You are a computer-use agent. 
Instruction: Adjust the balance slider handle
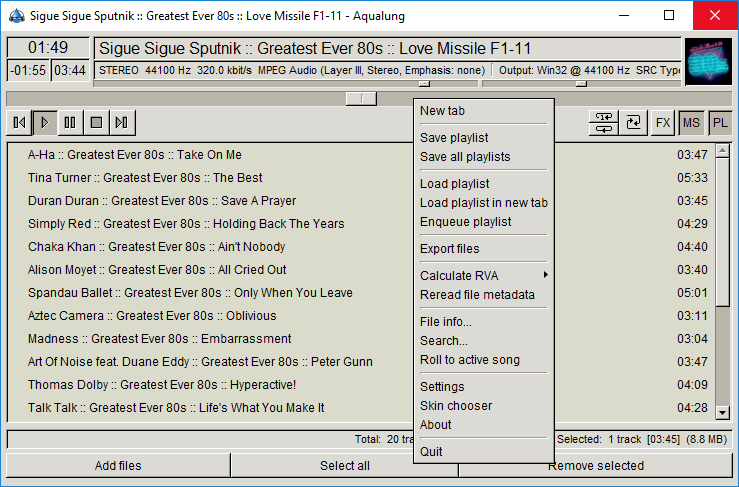coord(582,83)
